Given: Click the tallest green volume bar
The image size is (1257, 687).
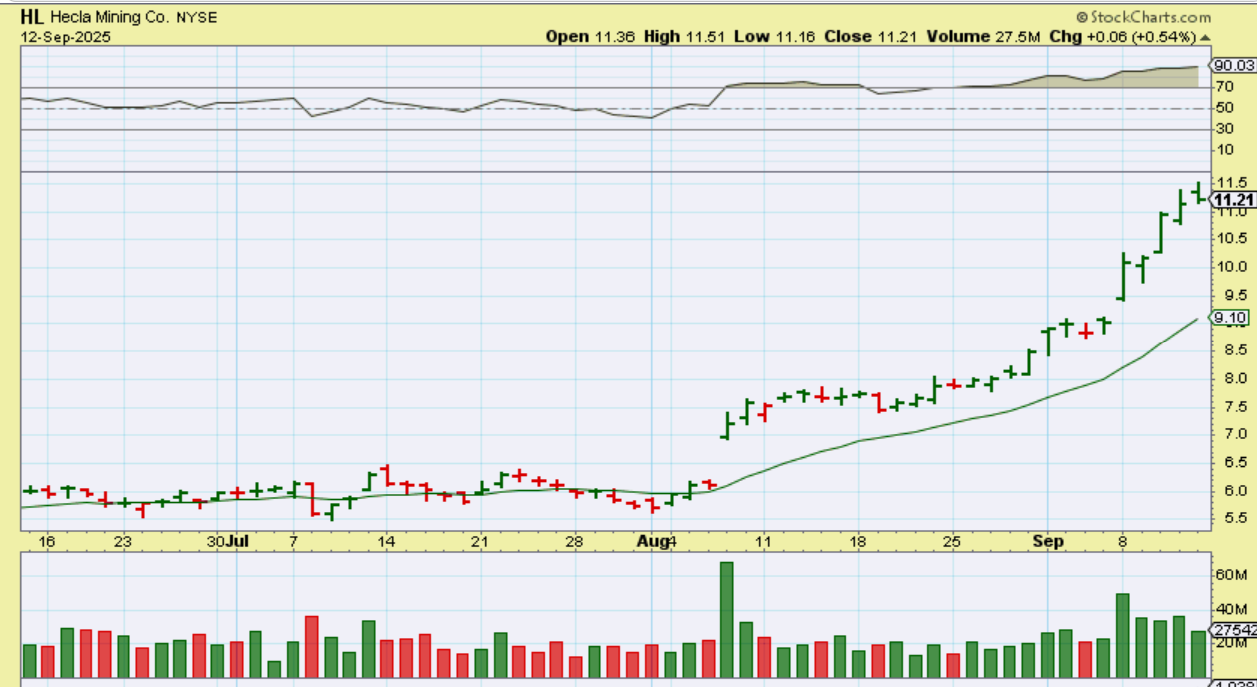Looking at the screenshot, I should pyautogui.click(x=727, y=620).
